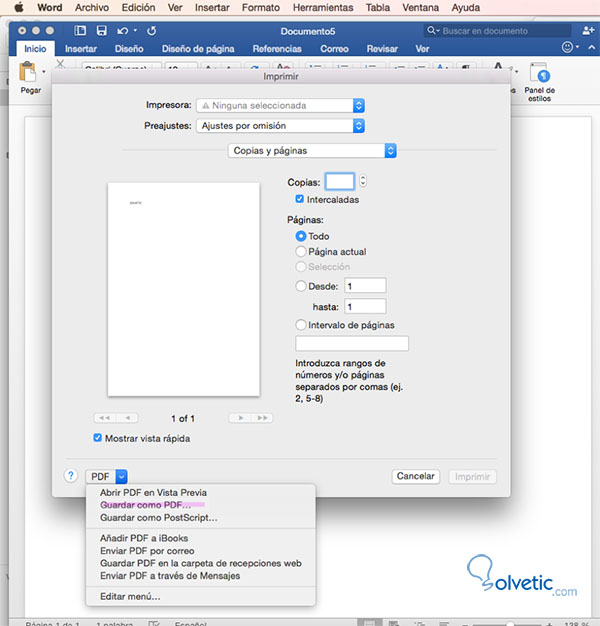
Task: Click the Share/add person icon
Action: click(588, 30)
